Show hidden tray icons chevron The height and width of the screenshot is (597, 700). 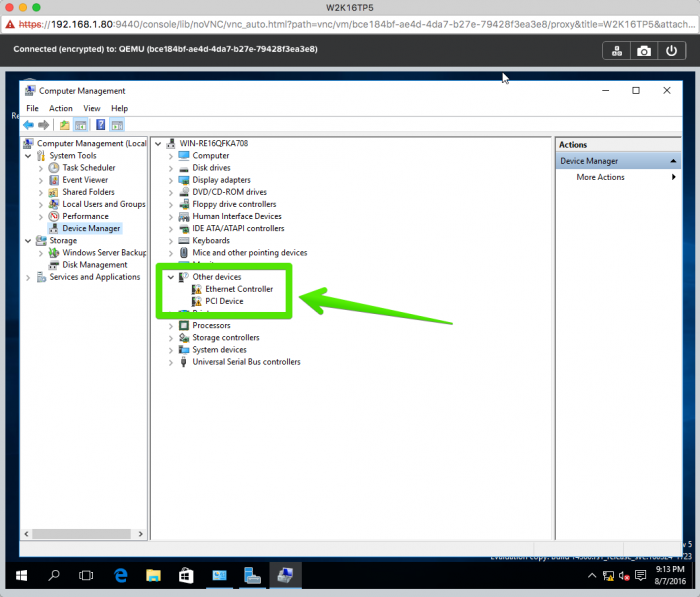point(592,576)
